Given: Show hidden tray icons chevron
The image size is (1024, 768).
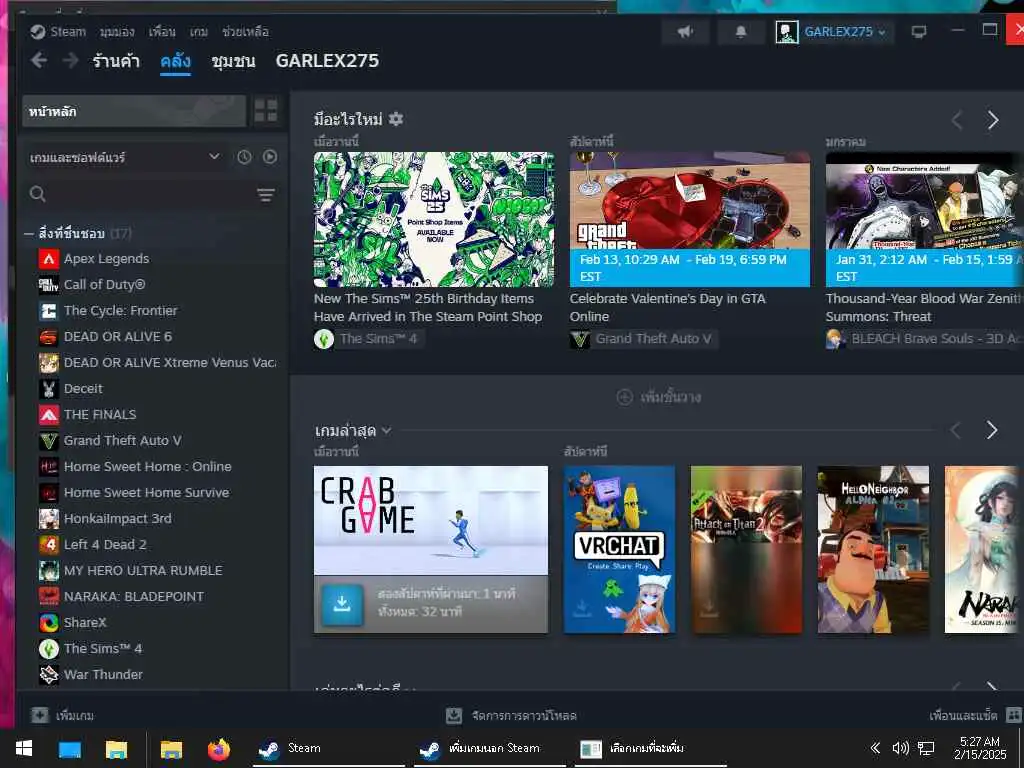Looking at the screenshot, I should pyautogui.click(x=876, y=748).
